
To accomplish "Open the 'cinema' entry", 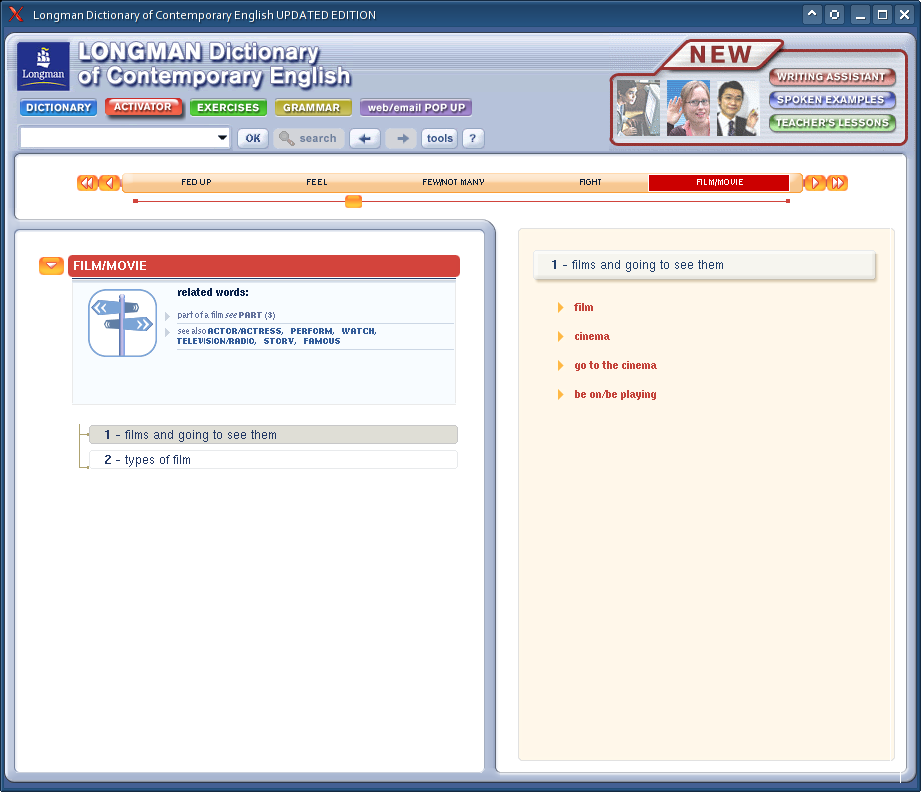I will pos(592,336).
